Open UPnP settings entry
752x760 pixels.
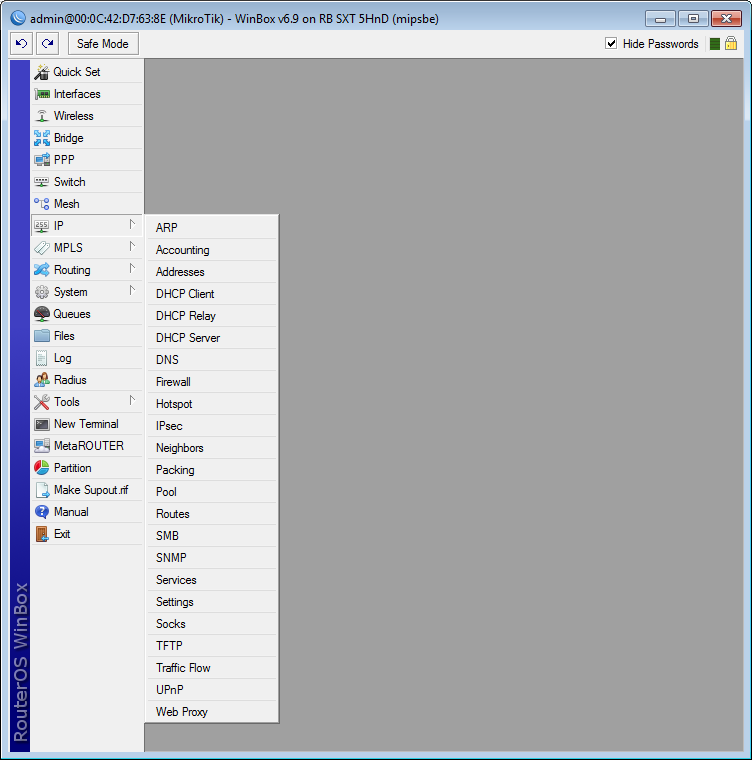[x=212, y=690]
